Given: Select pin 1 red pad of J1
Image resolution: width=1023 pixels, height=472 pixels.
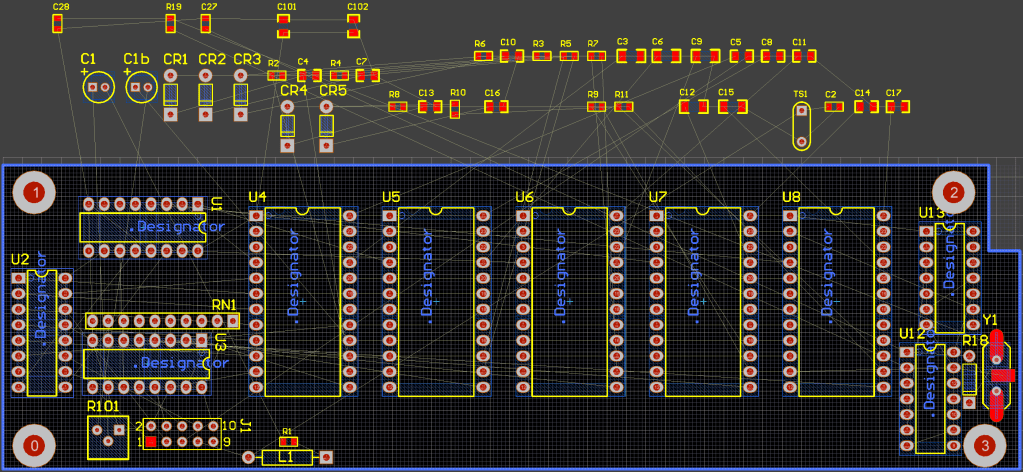Looking at the screenshot, I should 151,441.
